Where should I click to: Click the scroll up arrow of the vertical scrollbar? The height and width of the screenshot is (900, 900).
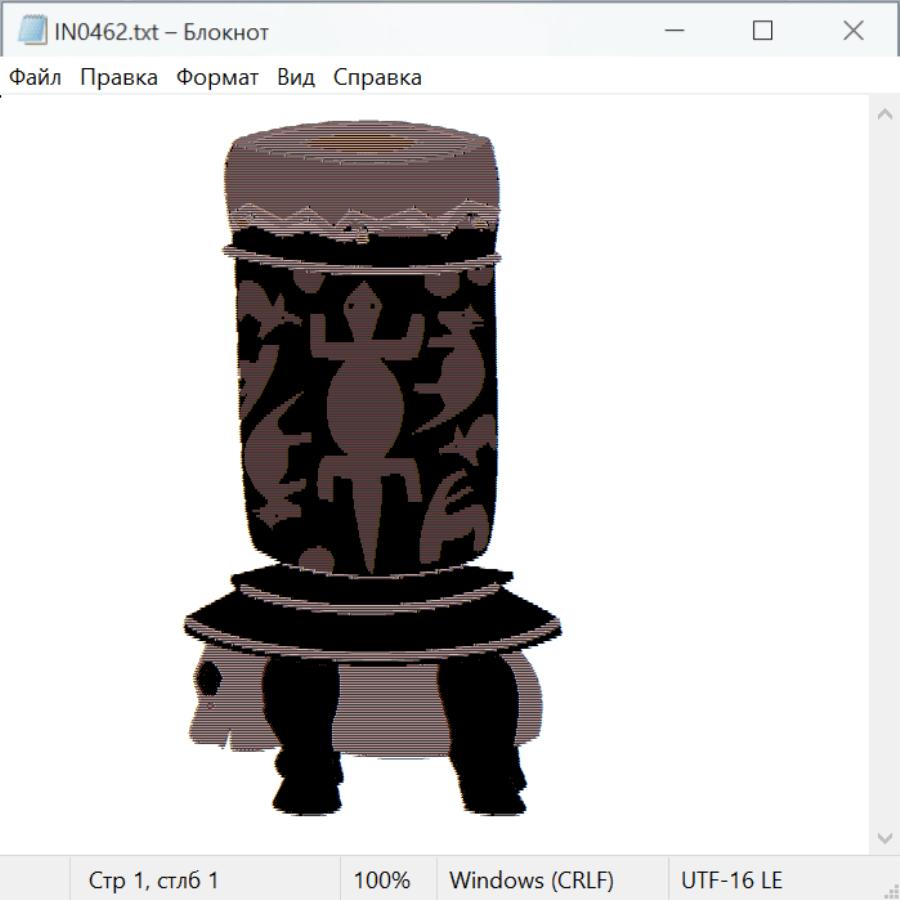click(884, 115)
